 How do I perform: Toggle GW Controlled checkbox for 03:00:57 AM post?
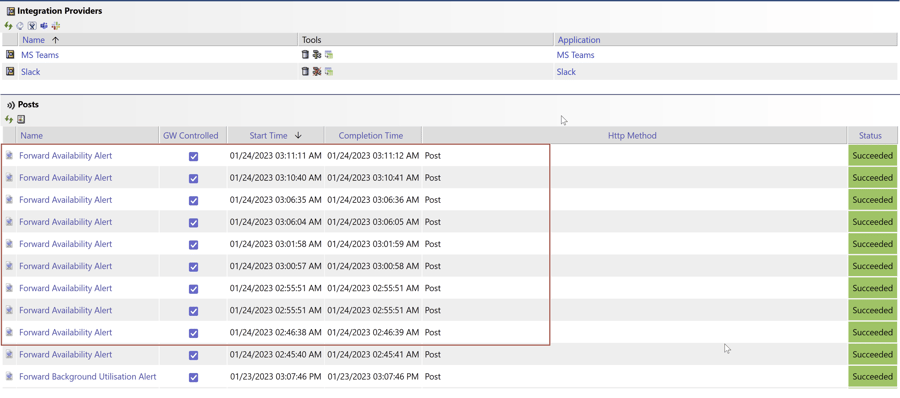(x=193, y=267)
